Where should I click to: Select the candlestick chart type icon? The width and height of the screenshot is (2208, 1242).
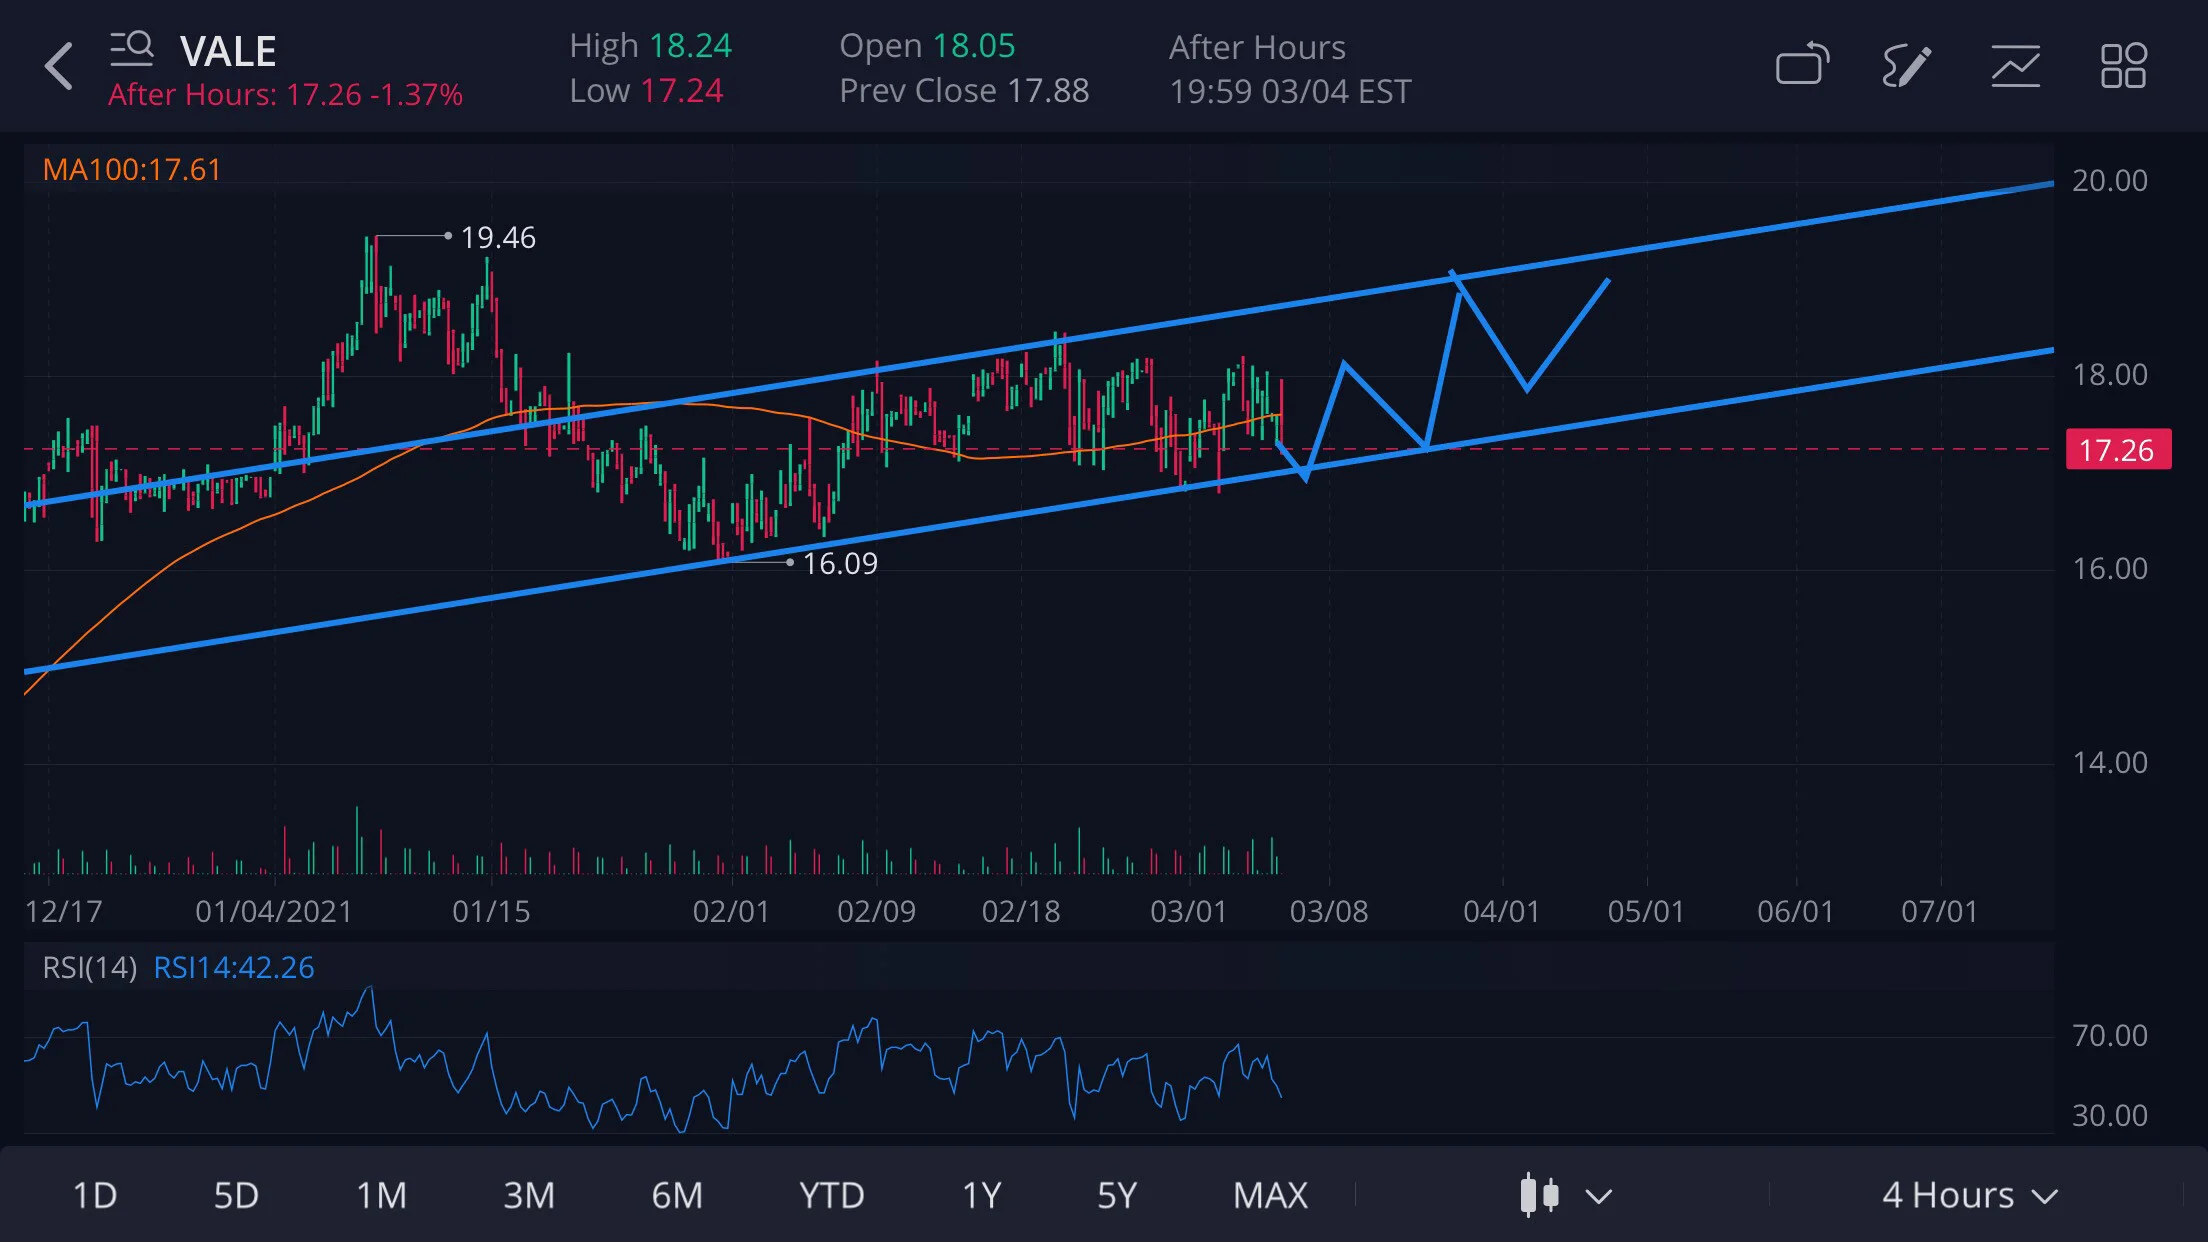[1539, 1195]
